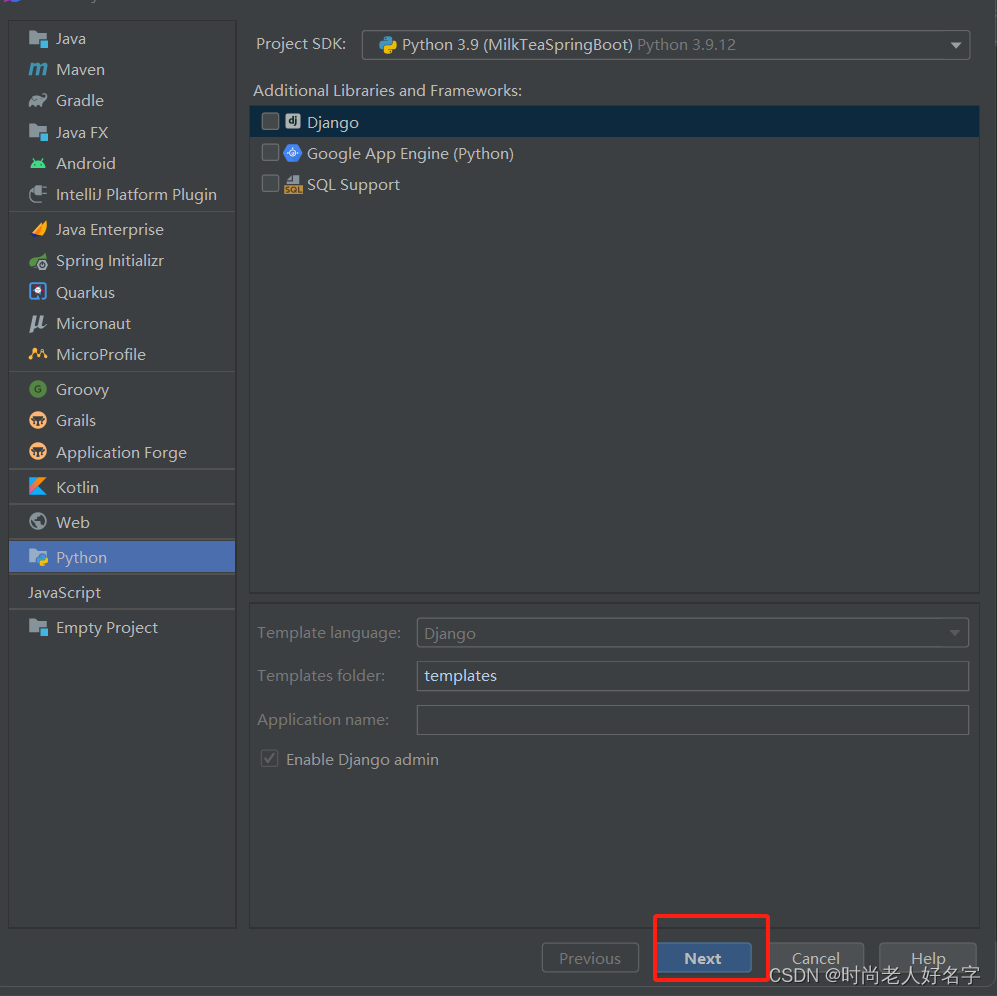Screen dimensions: 997x996
Task: Select MicroProfile label in project list
Action: [100, 354]
